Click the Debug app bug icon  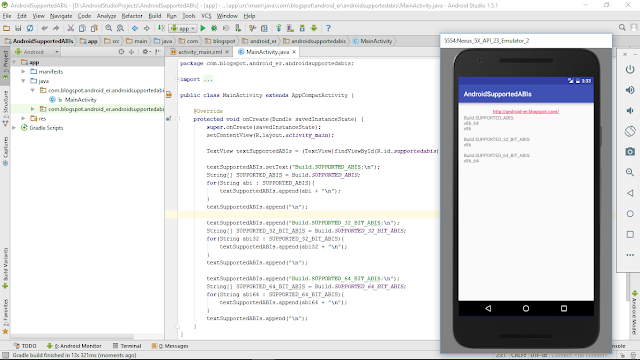[x=214, y=28]
